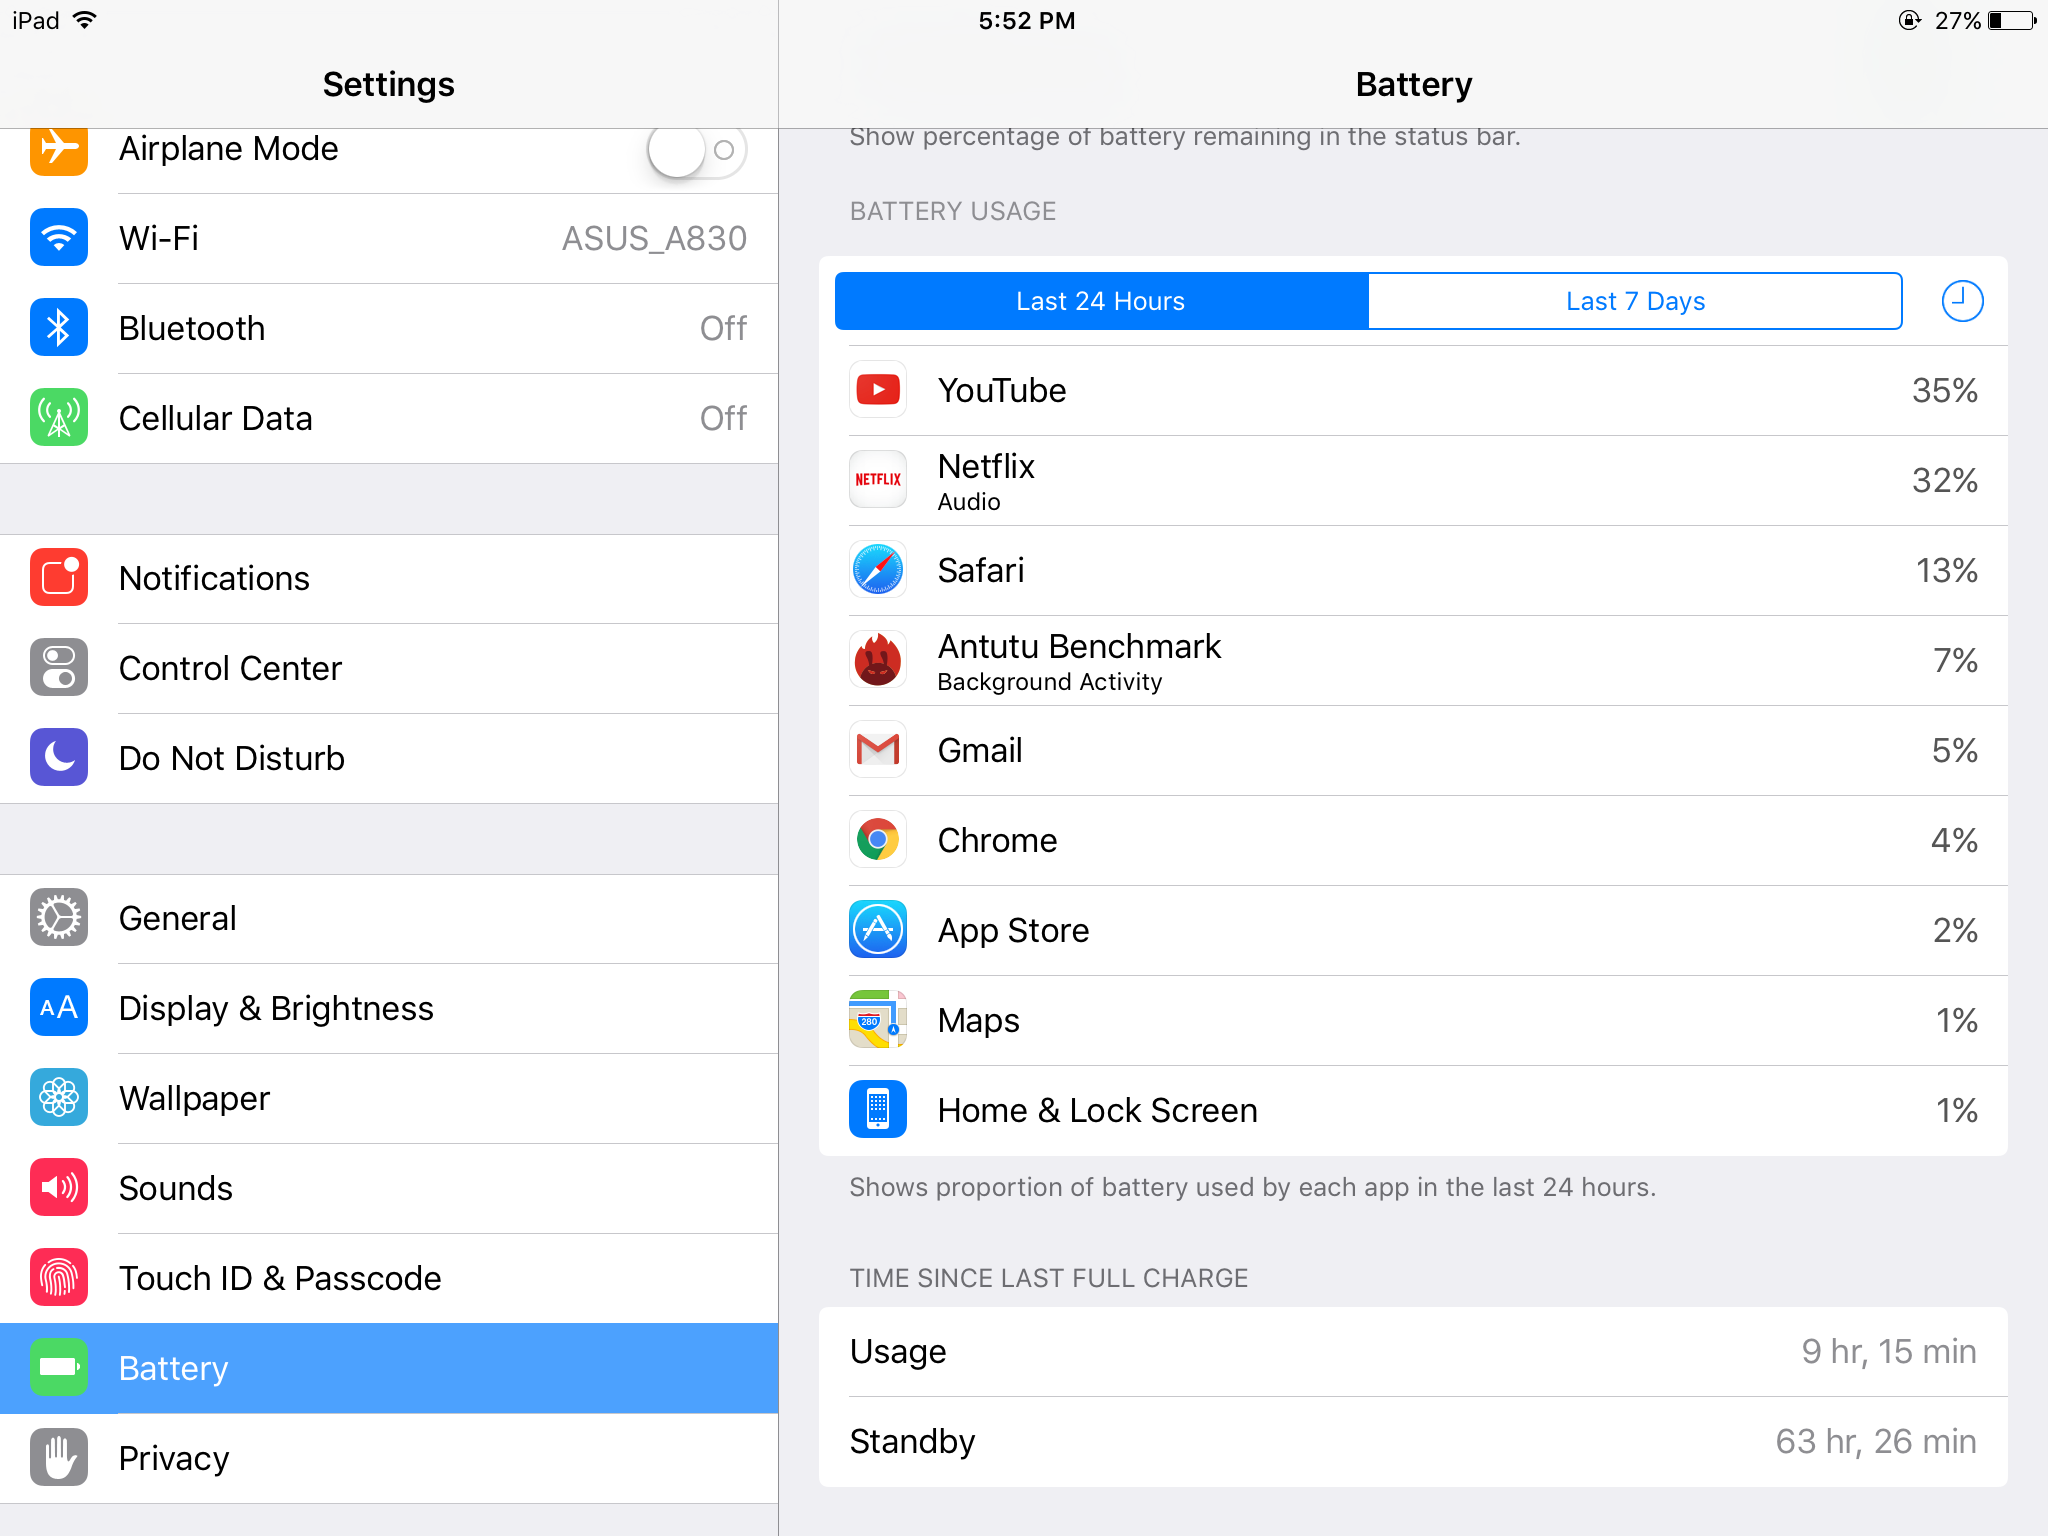Image resolution: width=2048 pixels, height=1536 pixels.
Task: Select the Last 24 Hours tab
Action: (1101, 301)
